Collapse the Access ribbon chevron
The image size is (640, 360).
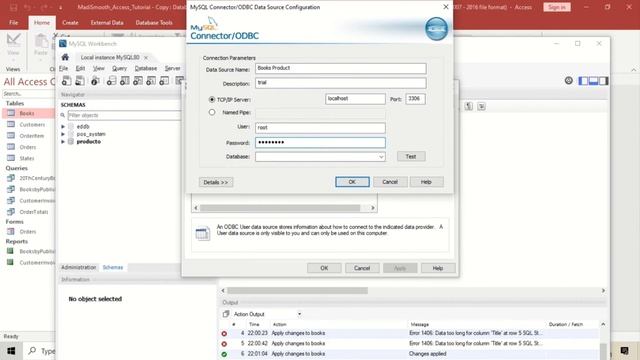[633, 70]
